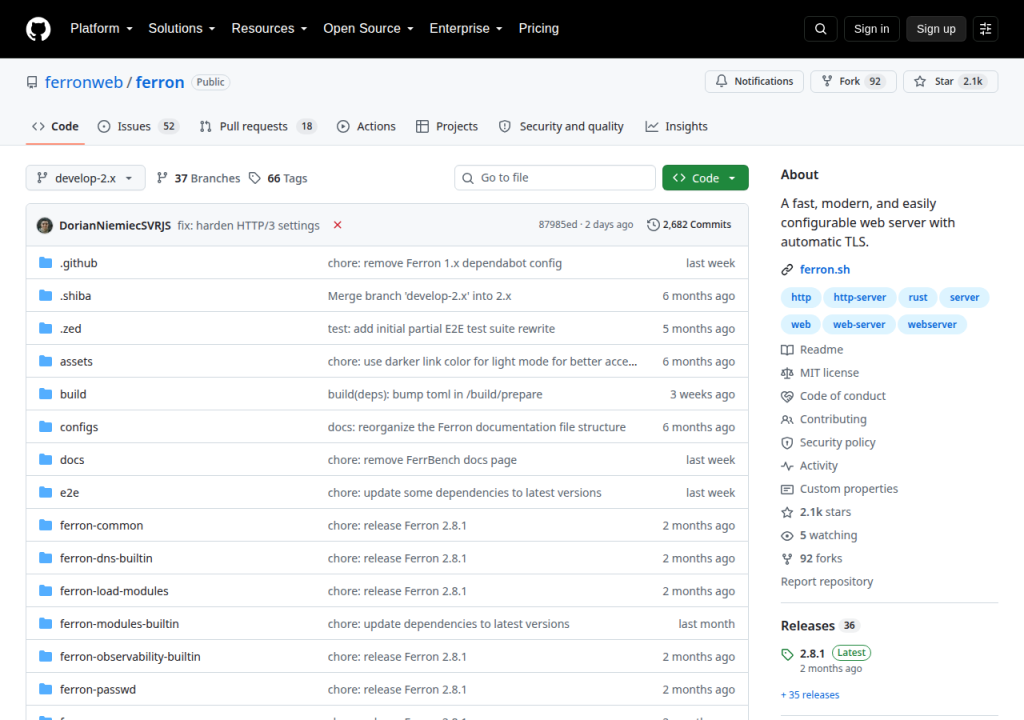Open the ferron repository name link
Image resolution: width=1024 pixels, height=720 pixels.
160,82
